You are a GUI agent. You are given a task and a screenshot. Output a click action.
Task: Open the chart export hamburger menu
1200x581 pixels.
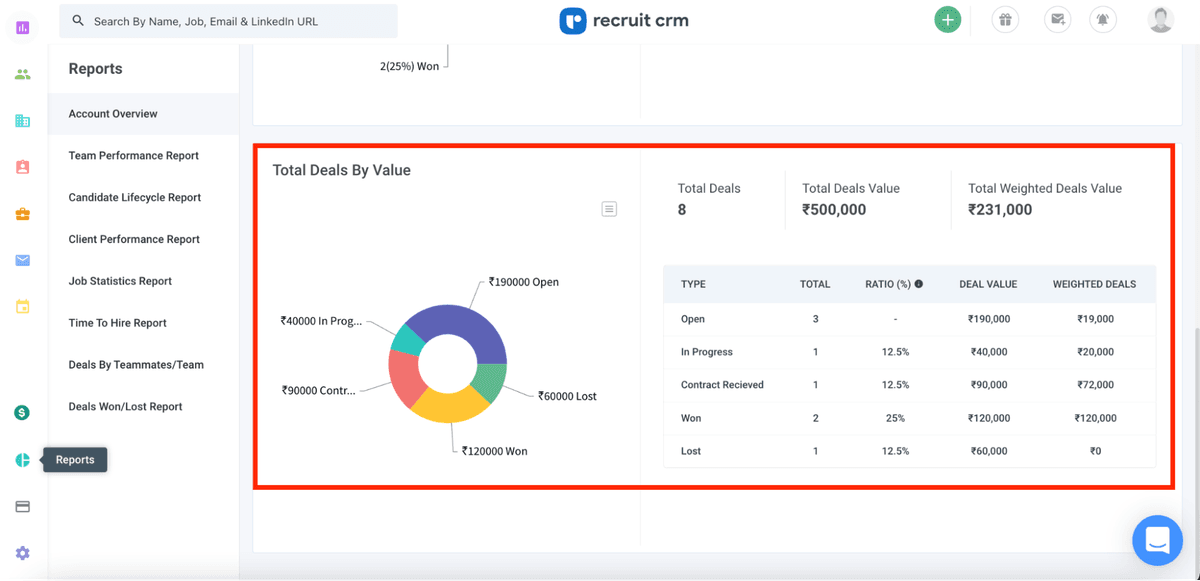point(609,209)
